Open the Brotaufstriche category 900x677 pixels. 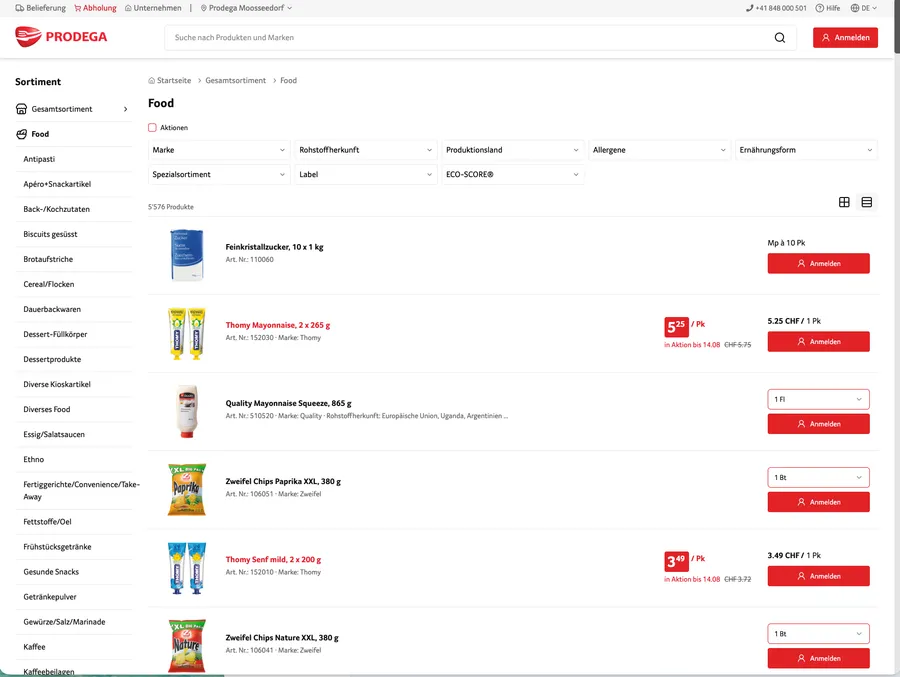click(x=48, y=259)
